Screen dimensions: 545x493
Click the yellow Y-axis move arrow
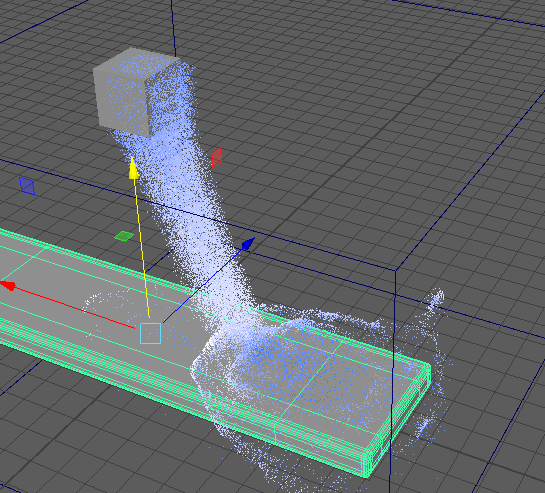pos(134,168)
